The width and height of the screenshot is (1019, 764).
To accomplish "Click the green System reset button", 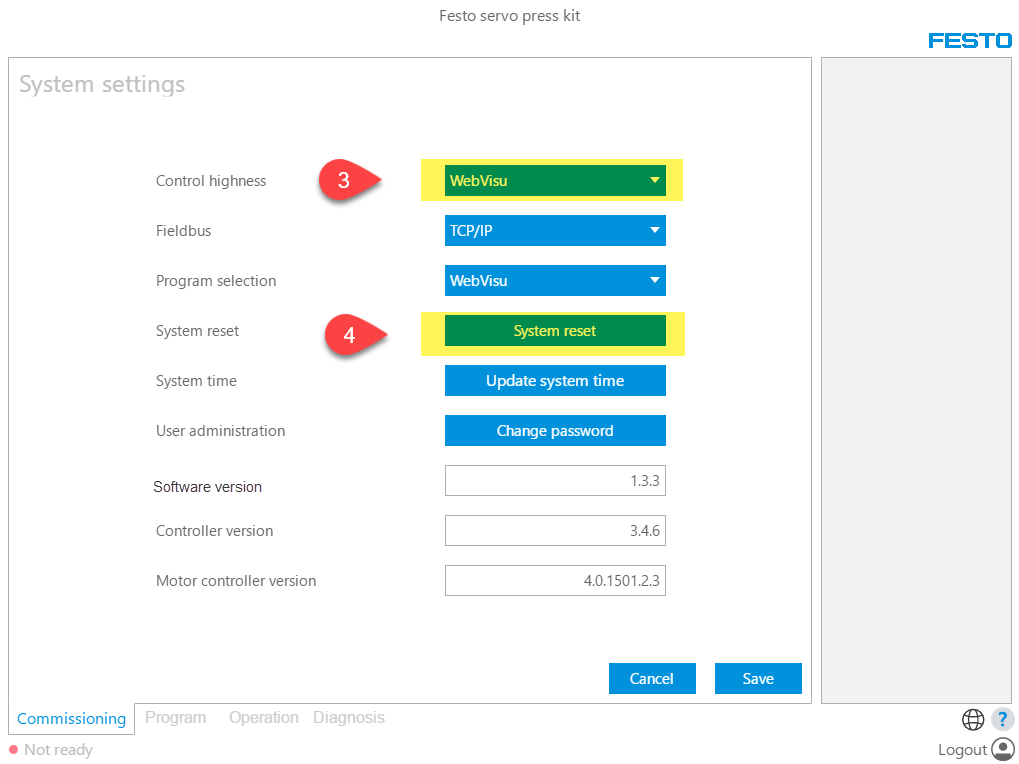I will click(x=555, y=331).
